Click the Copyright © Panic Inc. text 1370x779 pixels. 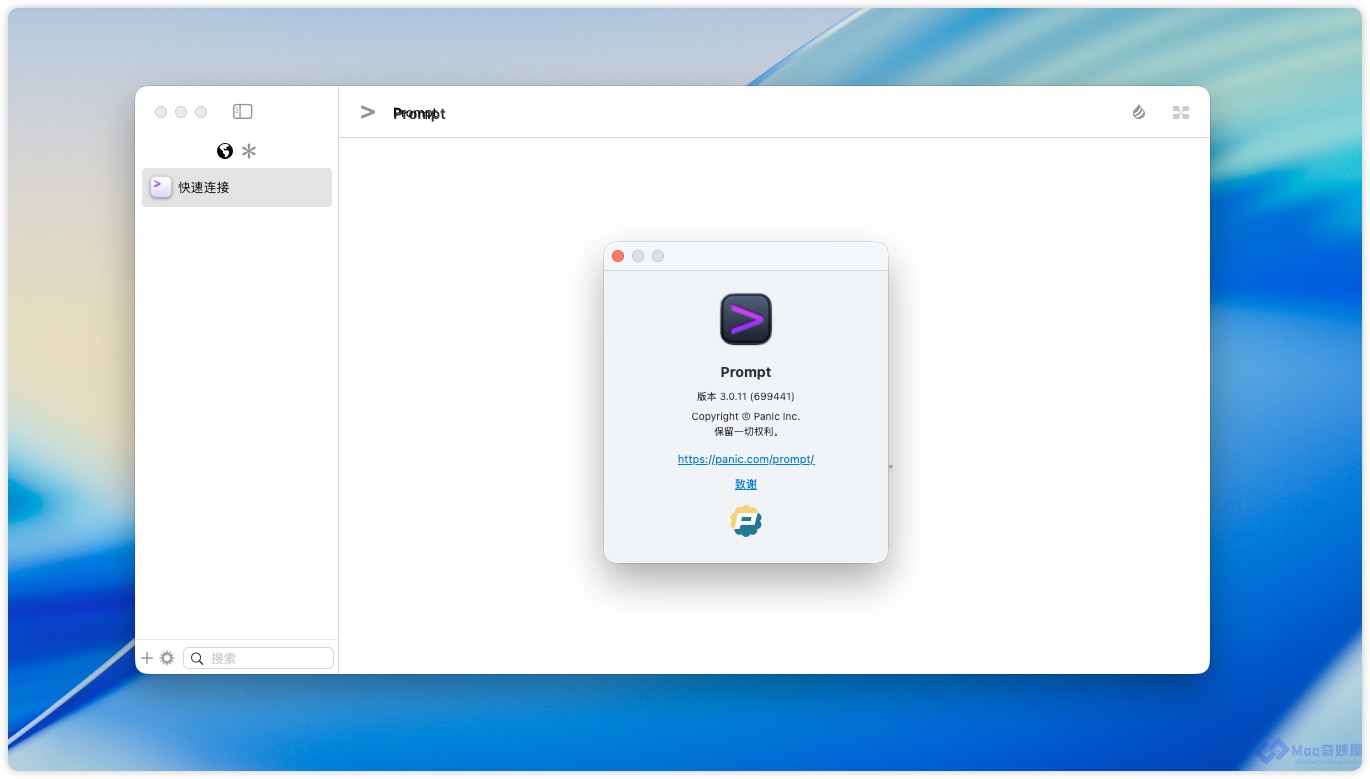(746, 416)
